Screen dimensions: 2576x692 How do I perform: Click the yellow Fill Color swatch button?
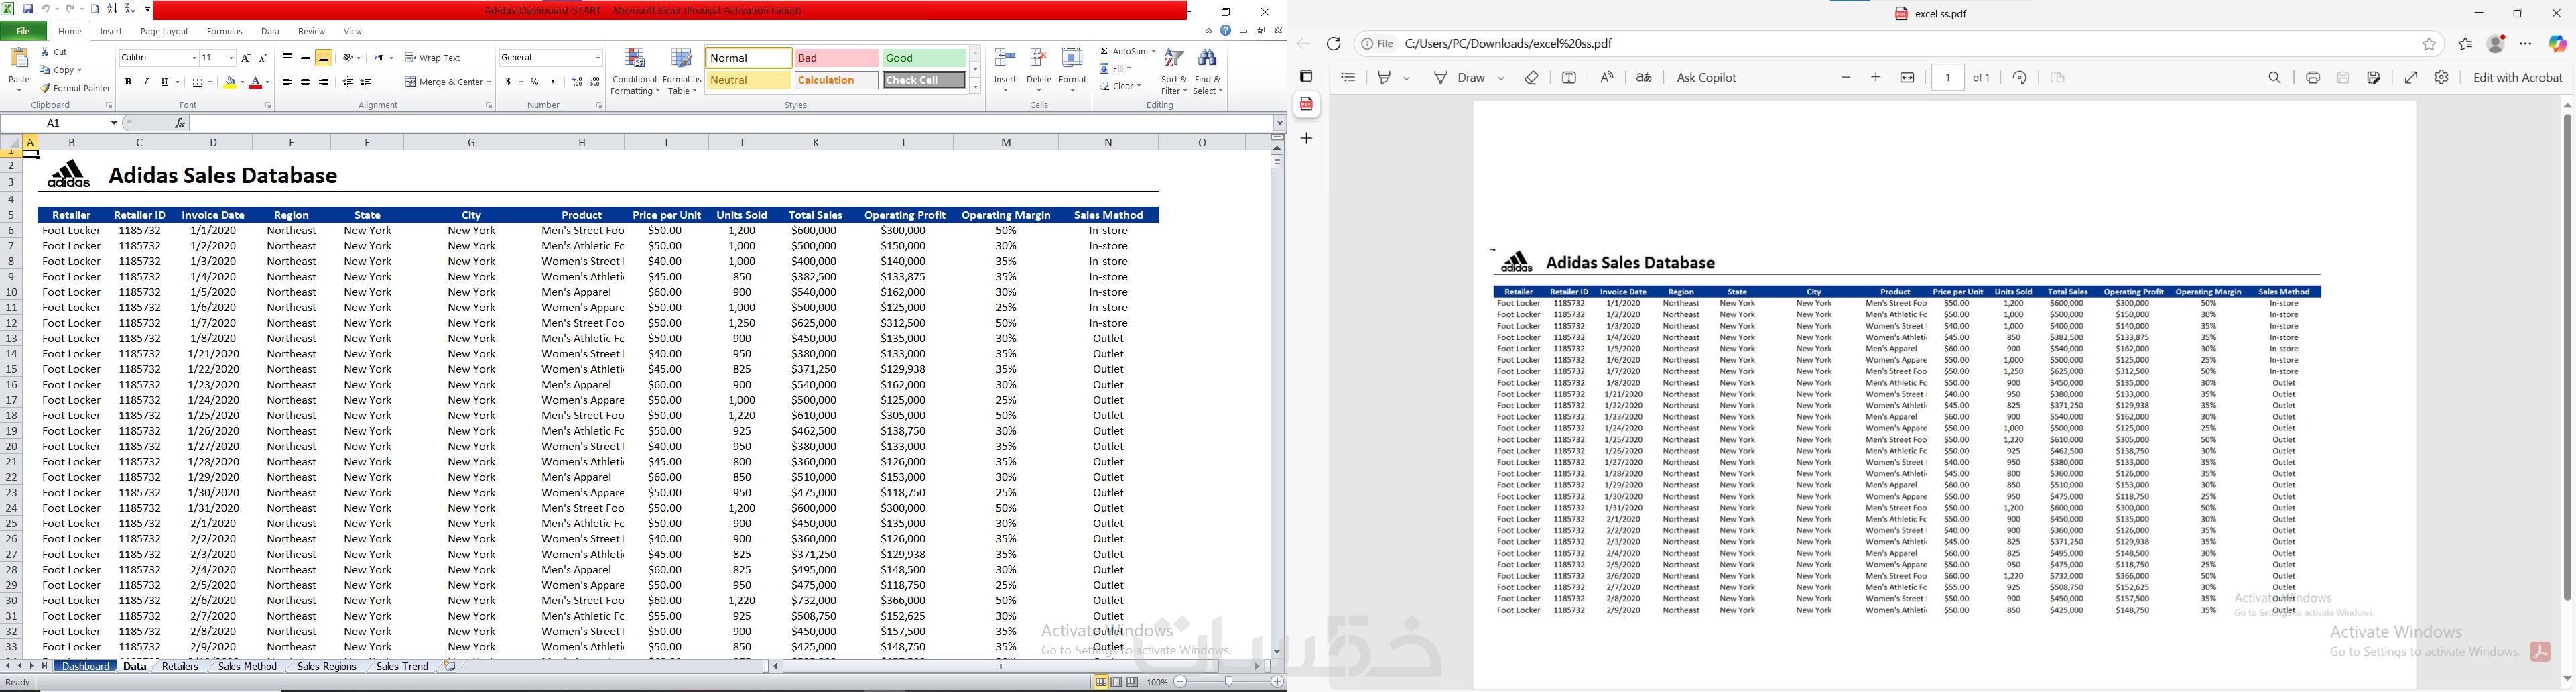[x=230, y=82]
